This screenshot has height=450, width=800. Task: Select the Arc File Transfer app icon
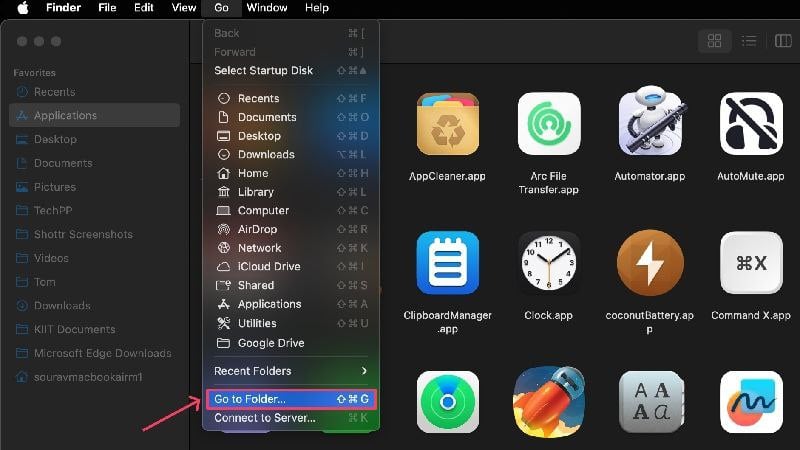[549, 124]
